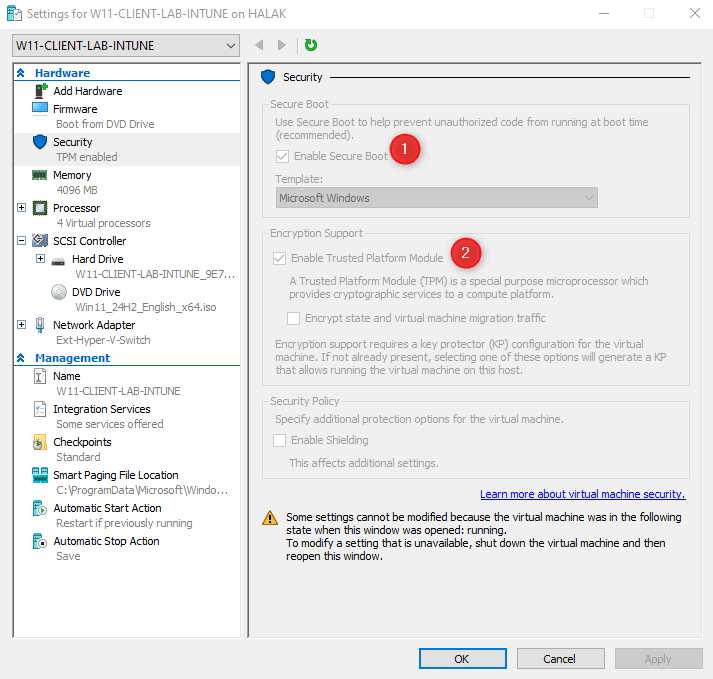This screenshot has height=679, width=713.
Task: Click Ext-Hyper-V-Switch text
Action: pyautogui.click(x=103, y=340)
